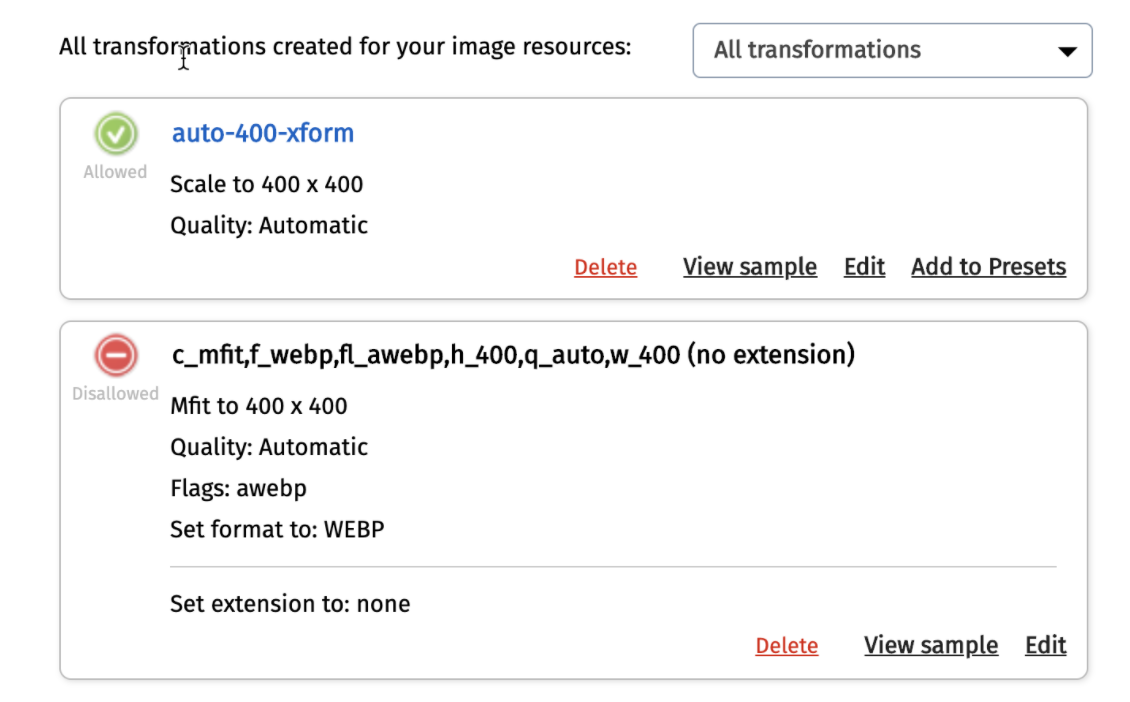
Task: Delete the c_mfit webp transformation
Action: [x=786, y=645]
